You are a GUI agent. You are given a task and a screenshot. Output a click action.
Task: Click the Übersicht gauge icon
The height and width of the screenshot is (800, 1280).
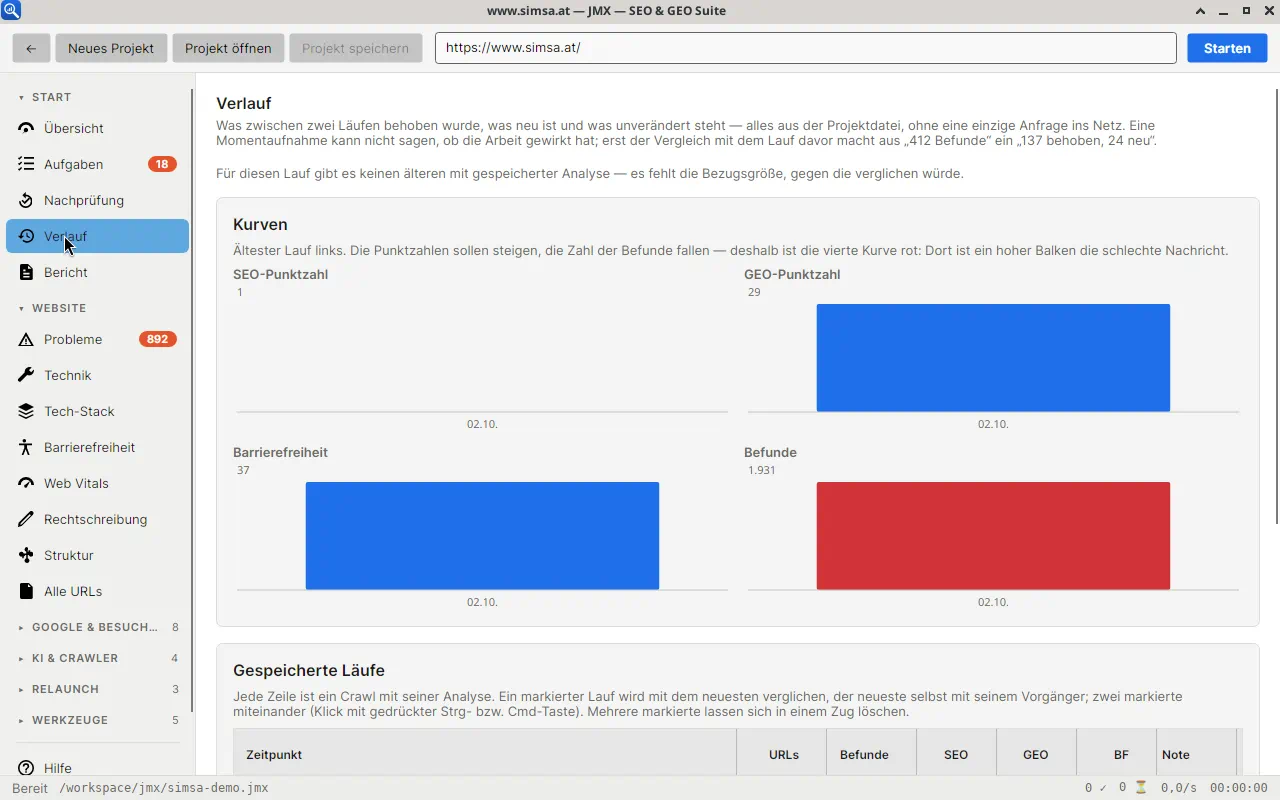[x=26, y=128]
